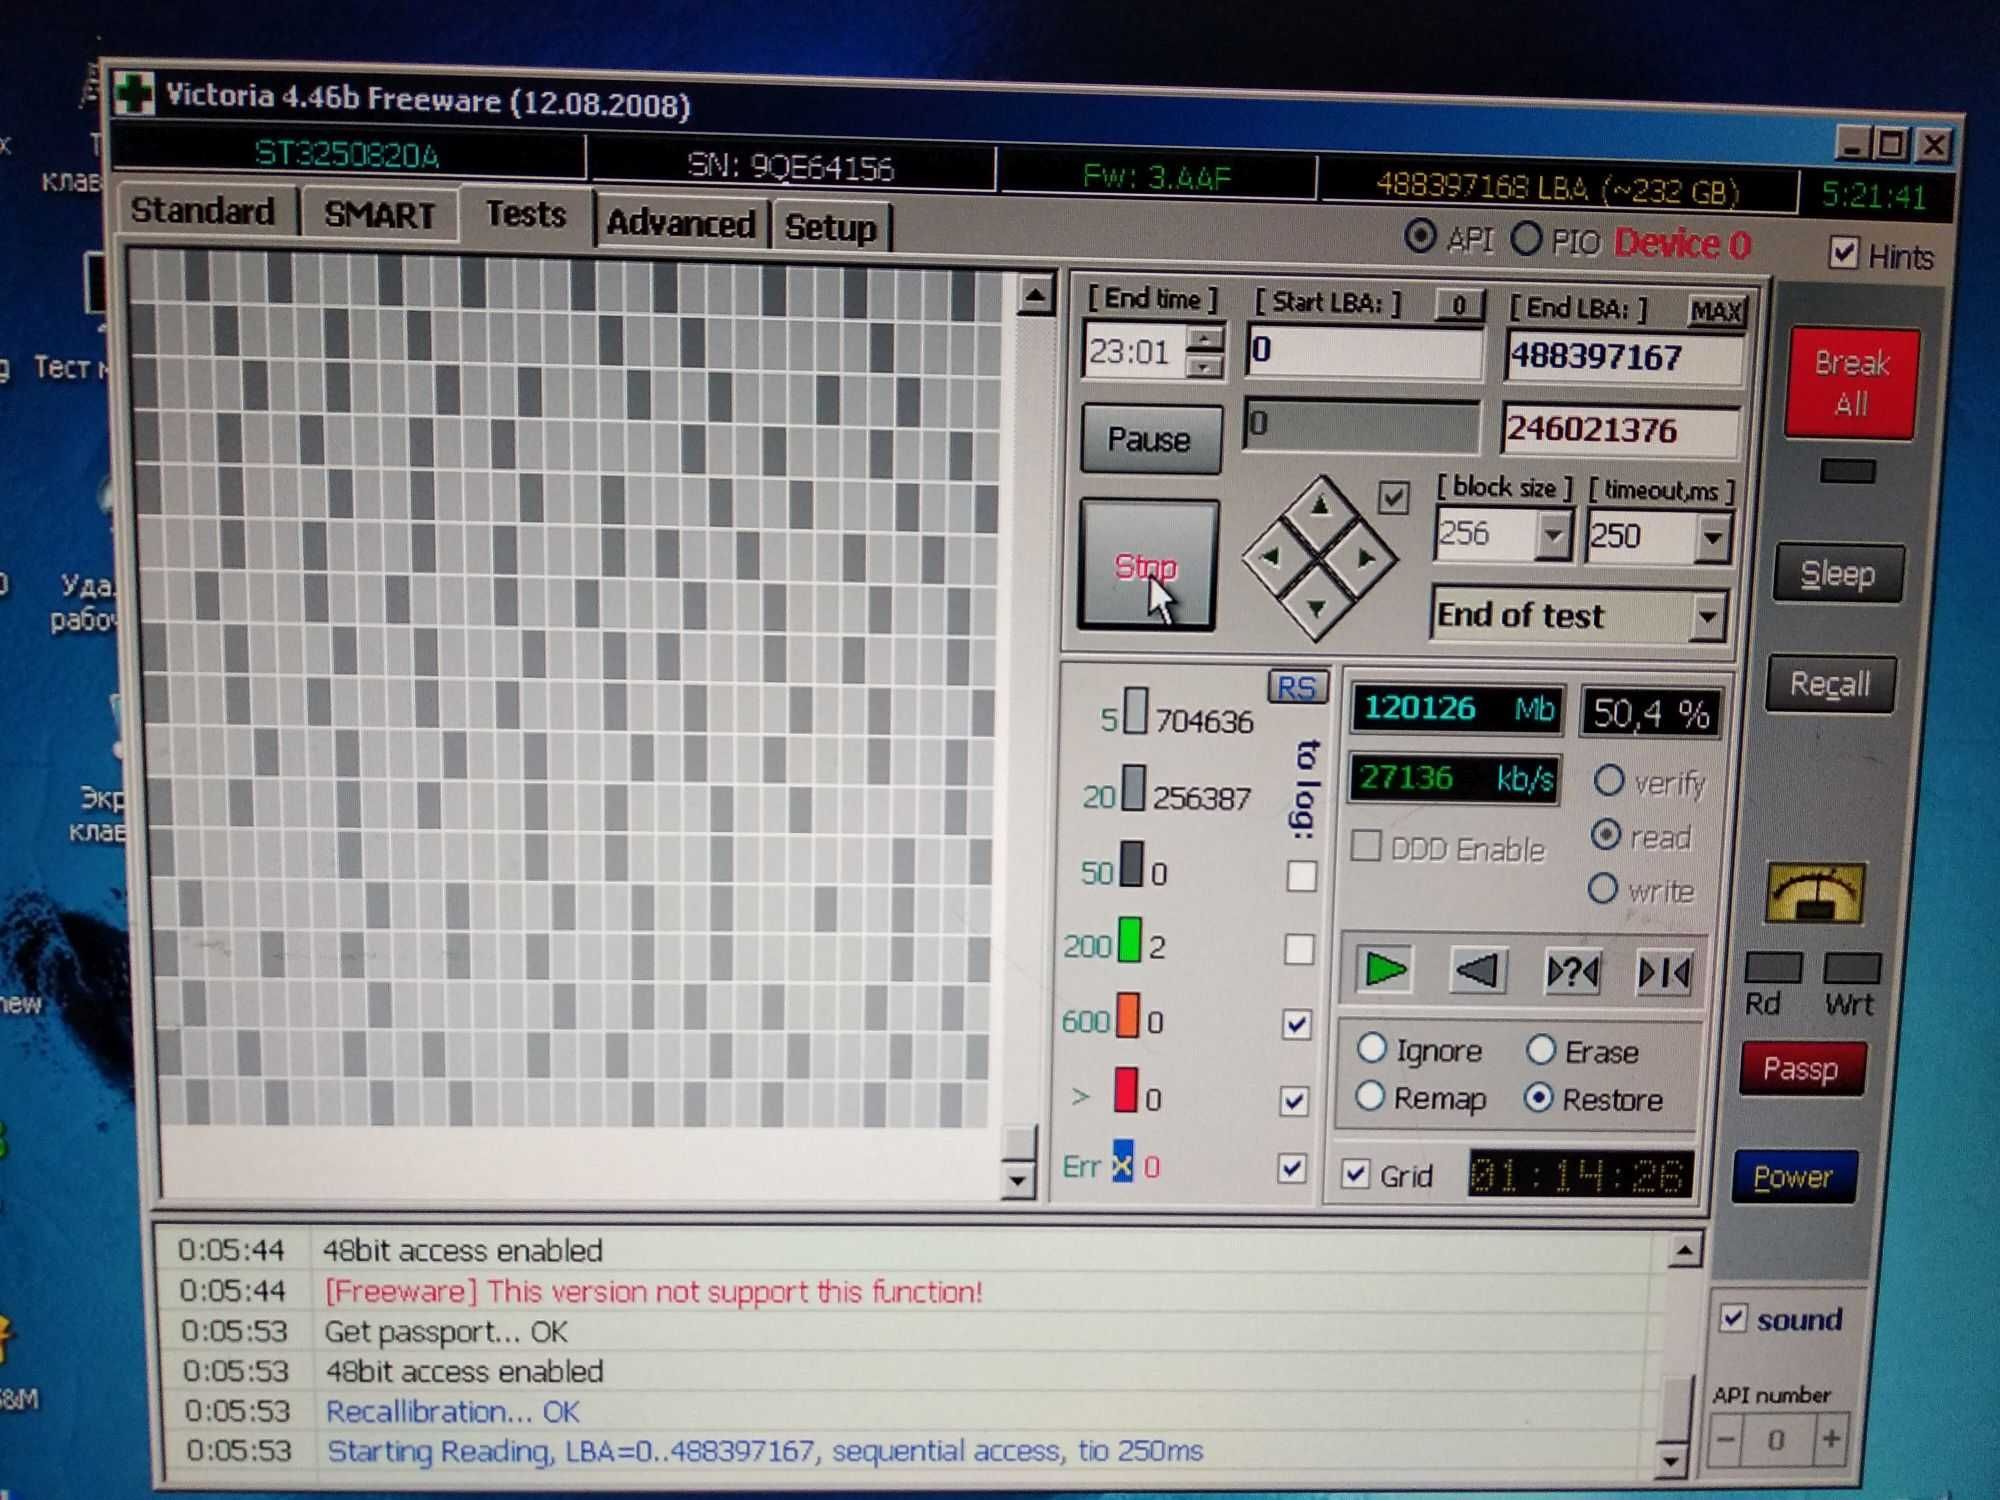This screenshot has height=1500, width=2000.
Task: Switch to the Advanced tab
Action: 681,223
